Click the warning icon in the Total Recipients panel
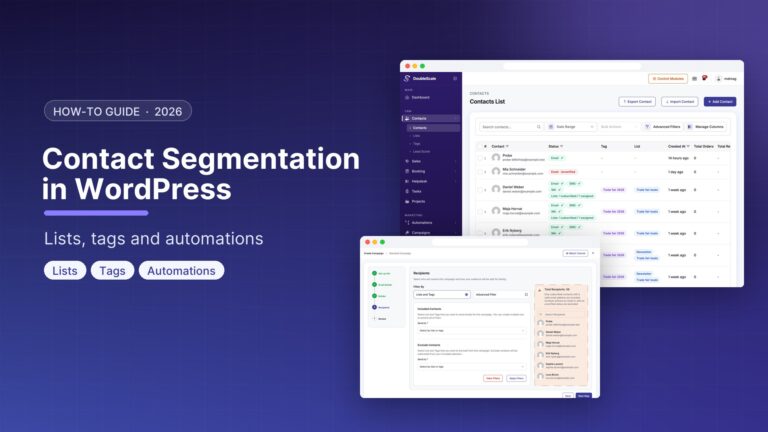This screenshot has height=432, width=768. (x=540, y=290)
